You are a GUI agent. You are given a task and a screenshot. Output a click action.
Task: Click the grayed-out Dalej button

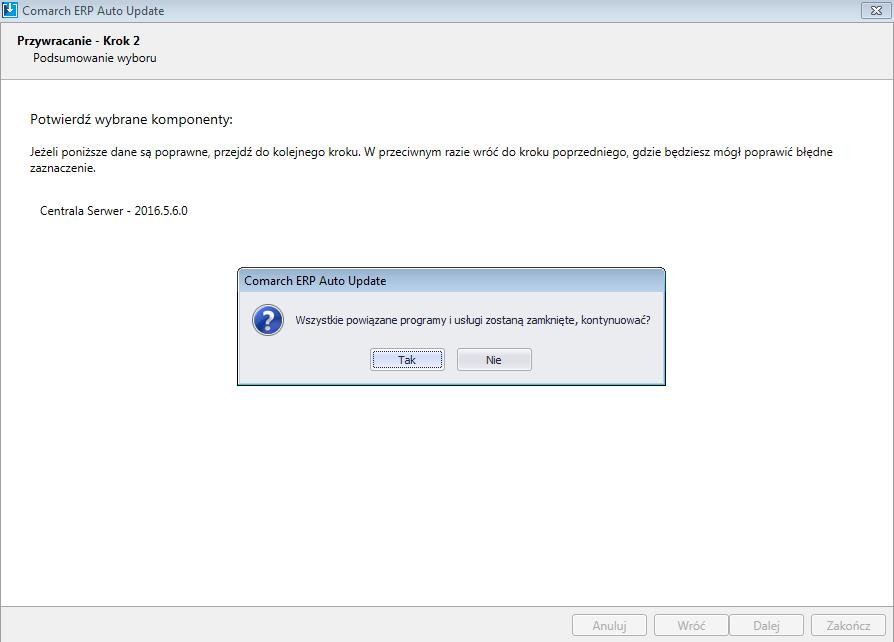[x=766, y=625]
